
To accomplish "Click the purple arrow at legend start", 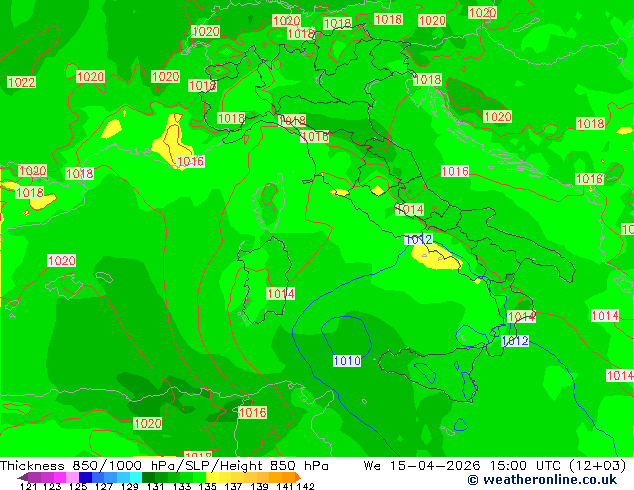I will (x=23, y=477).
